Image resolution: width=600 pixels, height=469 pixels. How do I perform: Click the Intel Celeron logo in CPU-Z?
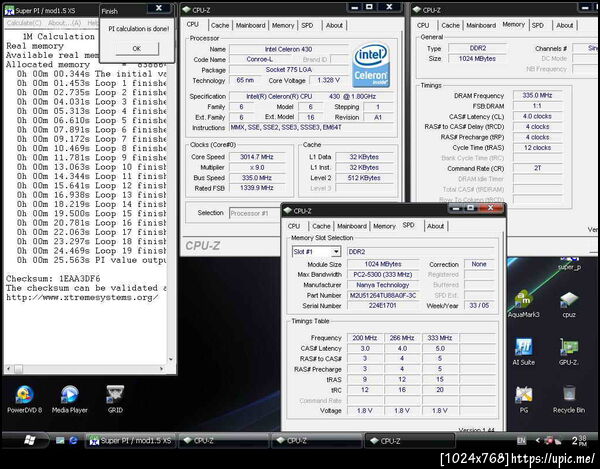(x=370, y=65)
